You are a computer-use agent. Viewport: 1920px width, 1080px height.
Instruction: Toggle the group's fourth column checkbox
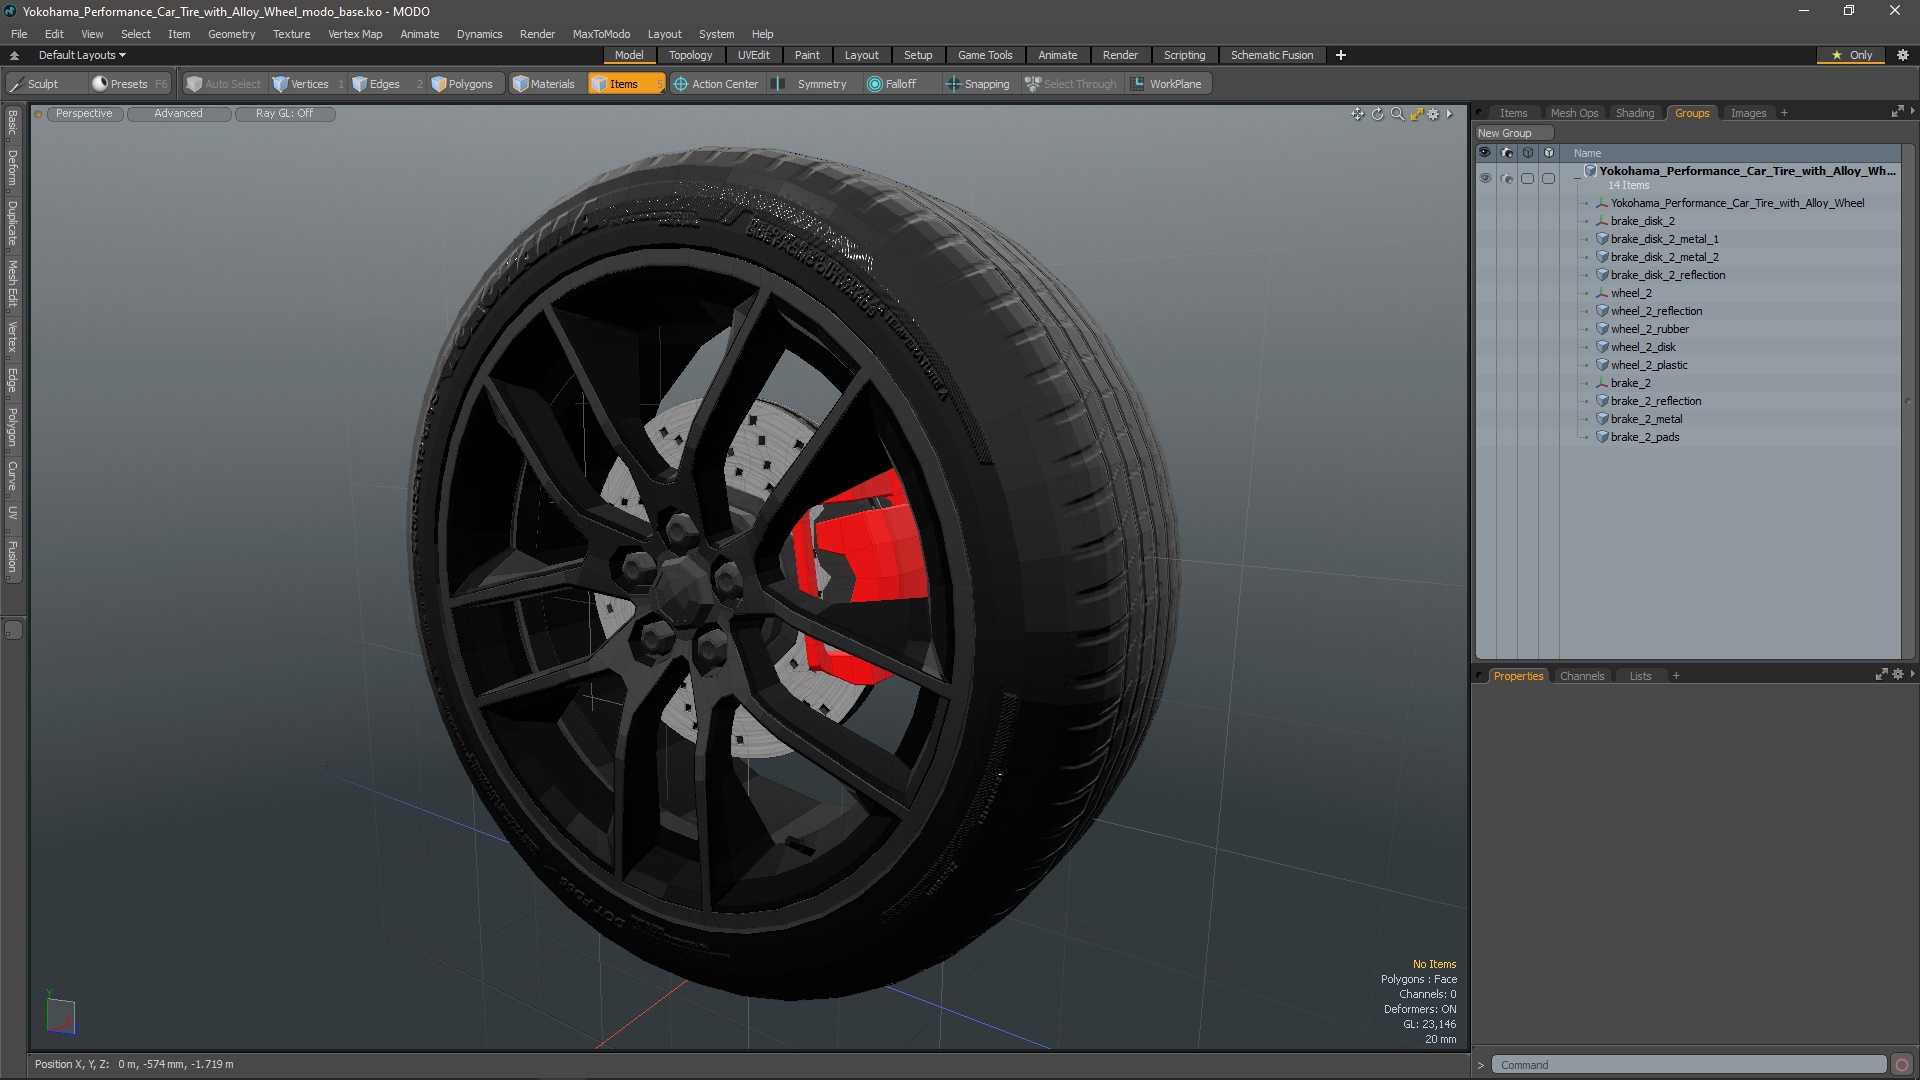tap(1549, 178)
